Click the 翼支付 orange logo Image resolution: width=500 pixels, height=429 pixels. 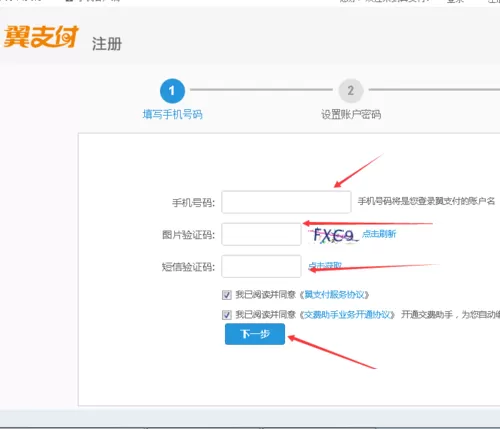(x=41, y=37)
